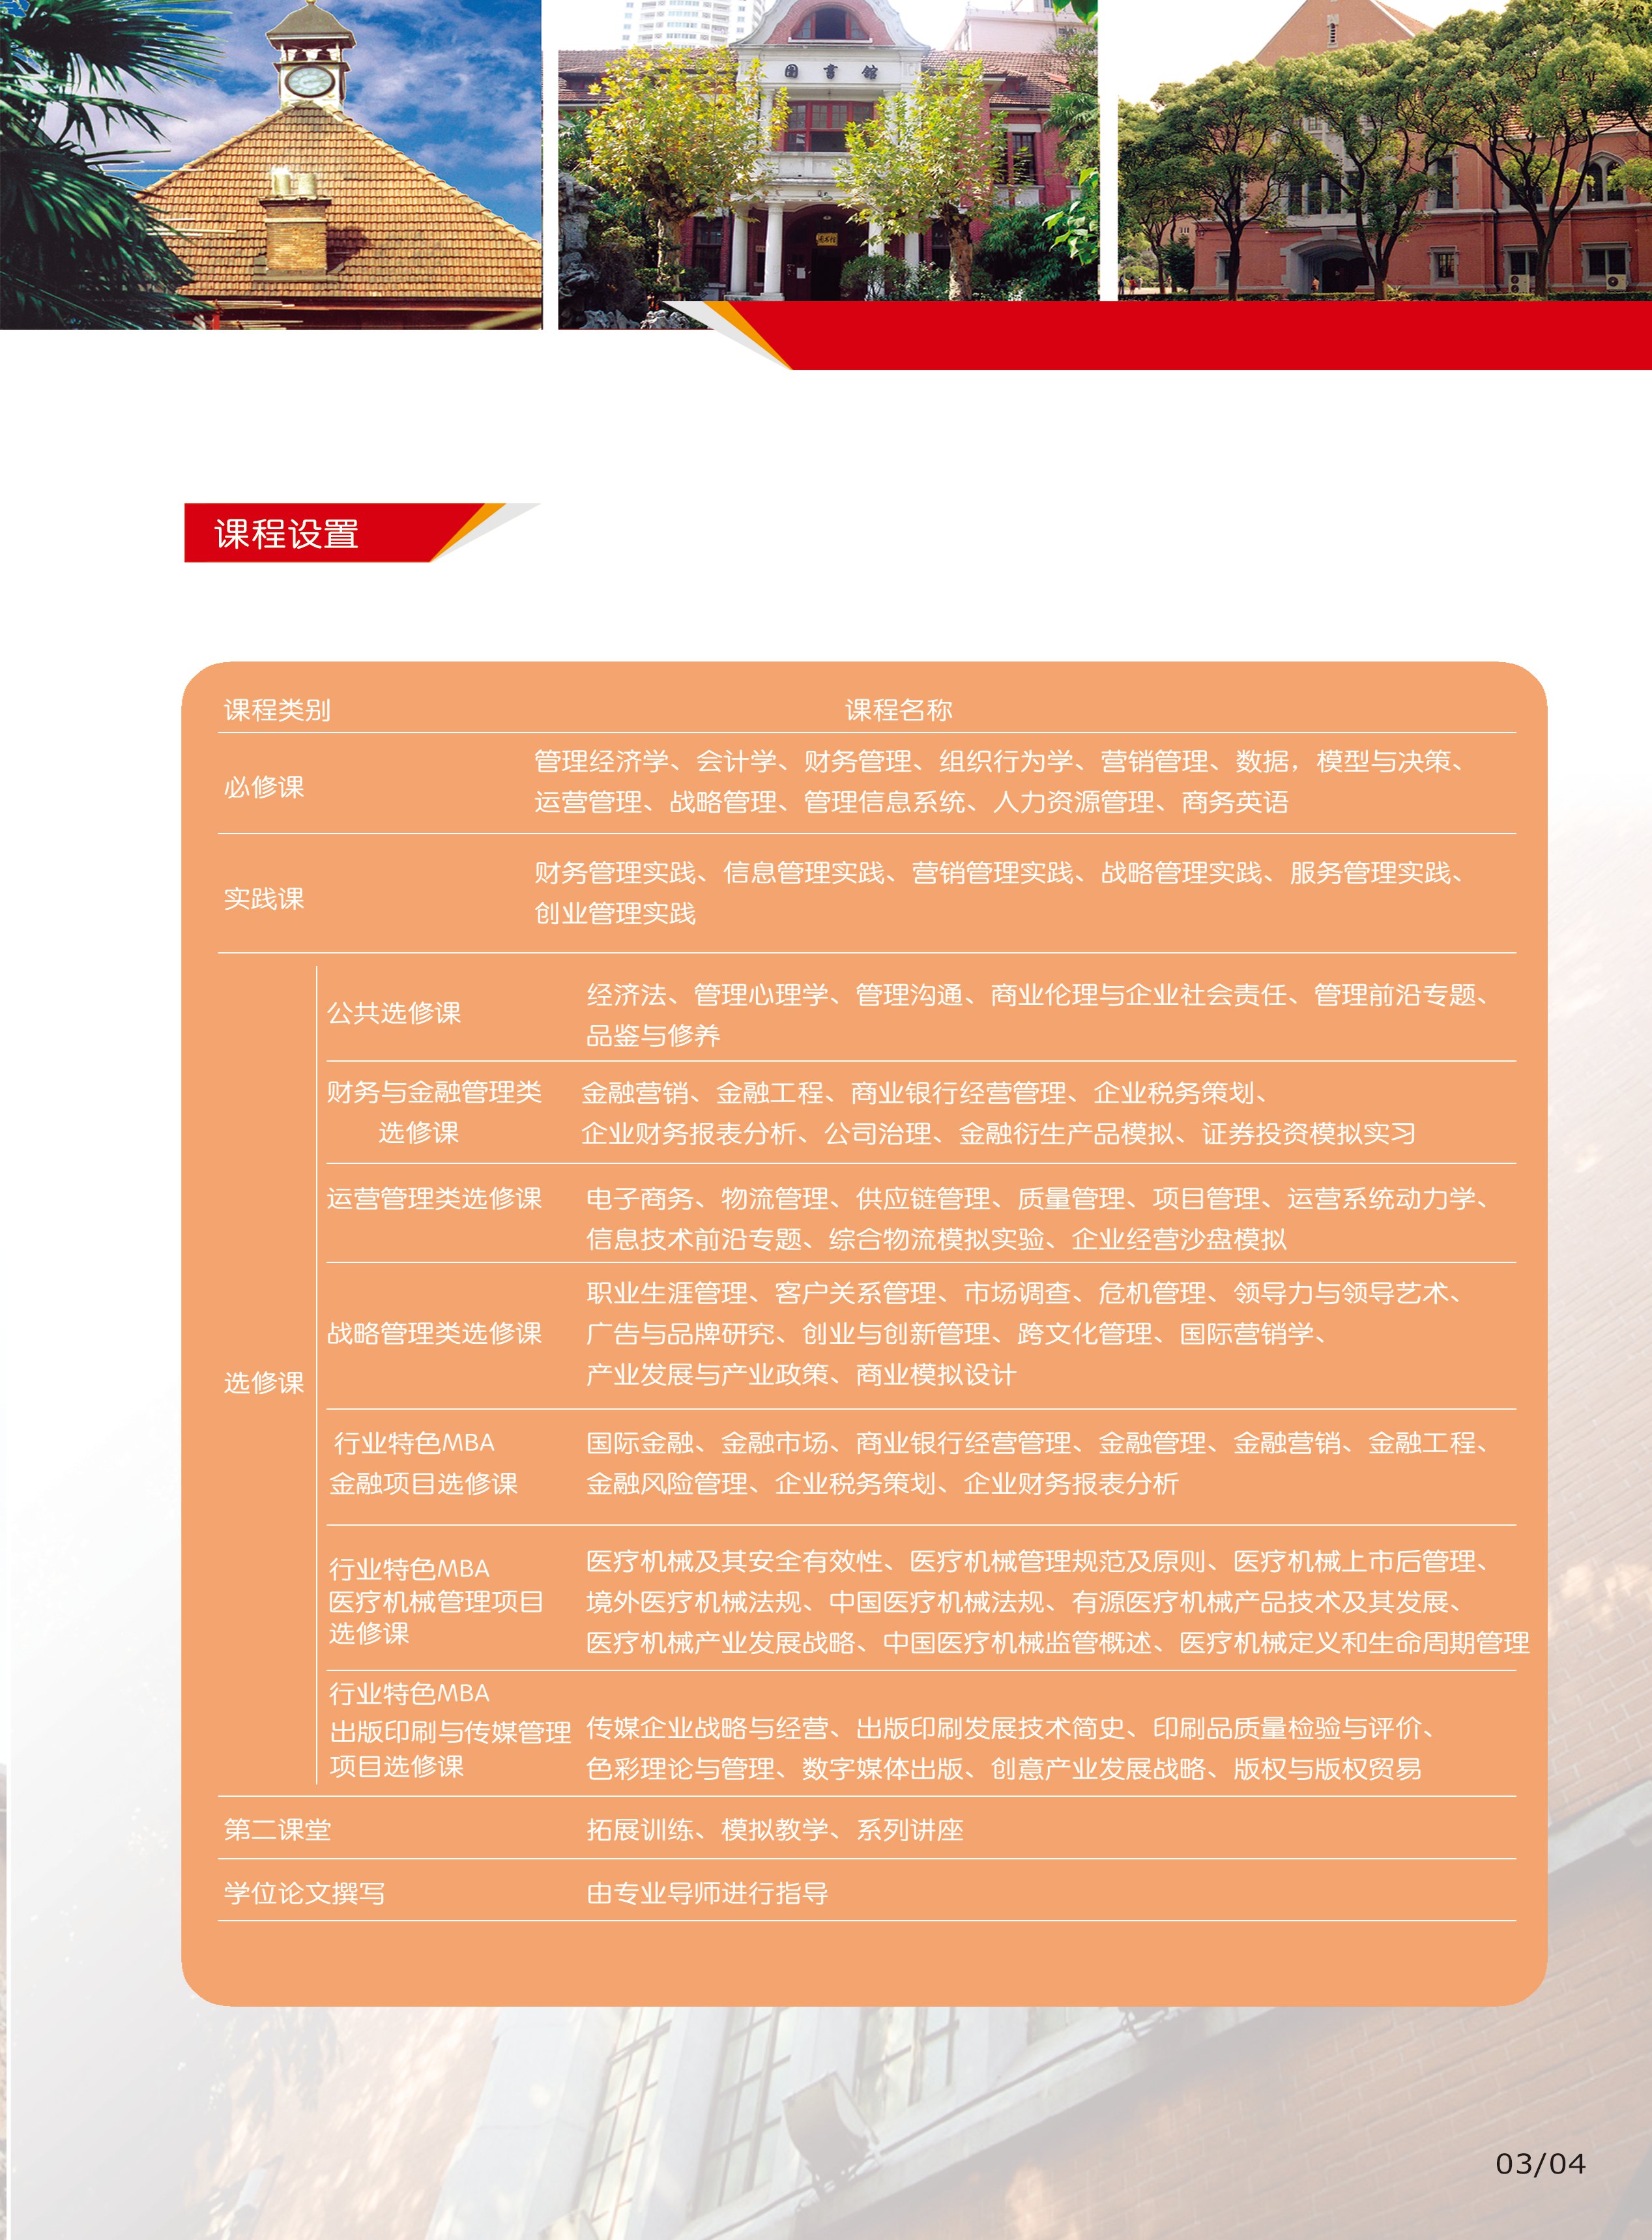This screenshot has height=2240, width=1652.
Task: Click the 必修课 category label
Action: [x=264, y=787]
